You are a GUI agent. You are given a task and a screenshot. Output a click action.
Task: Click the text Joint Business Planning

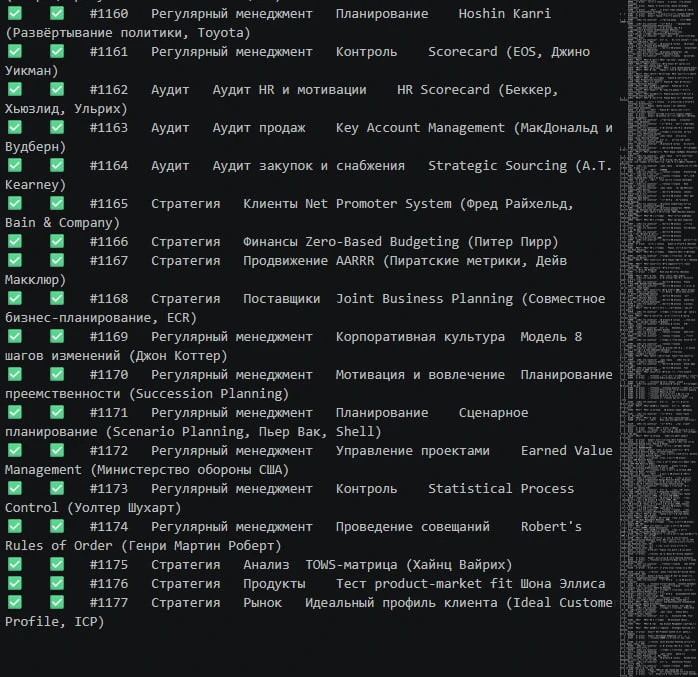tap(424, 299)
